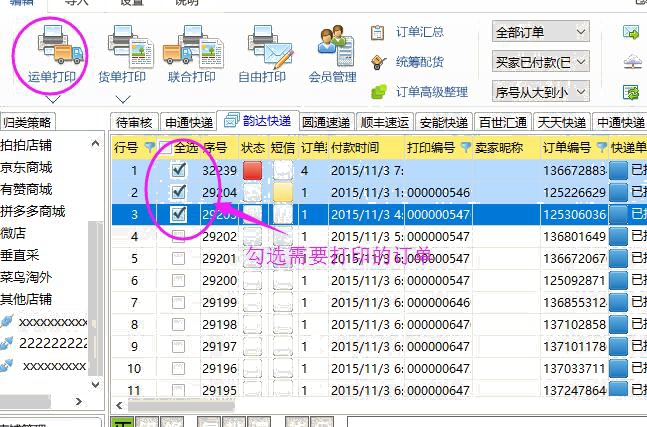Select 菜鸟淘外 in the sidebar
The width and height of the screenshot is (647, 427).
pos(26,277)
